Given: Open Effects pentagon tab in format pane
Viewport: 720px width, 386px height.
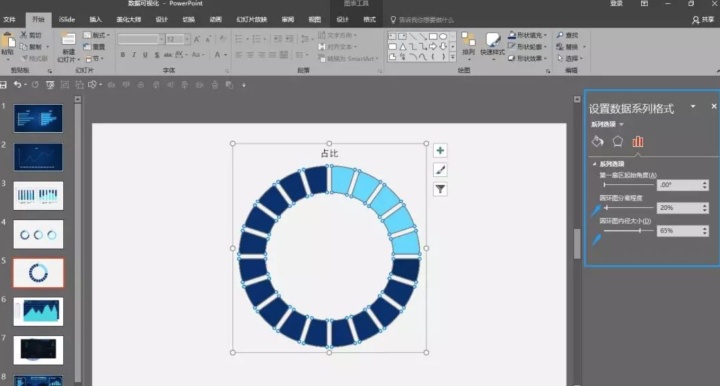Looking at the screenshot, I should pos(618,141).
